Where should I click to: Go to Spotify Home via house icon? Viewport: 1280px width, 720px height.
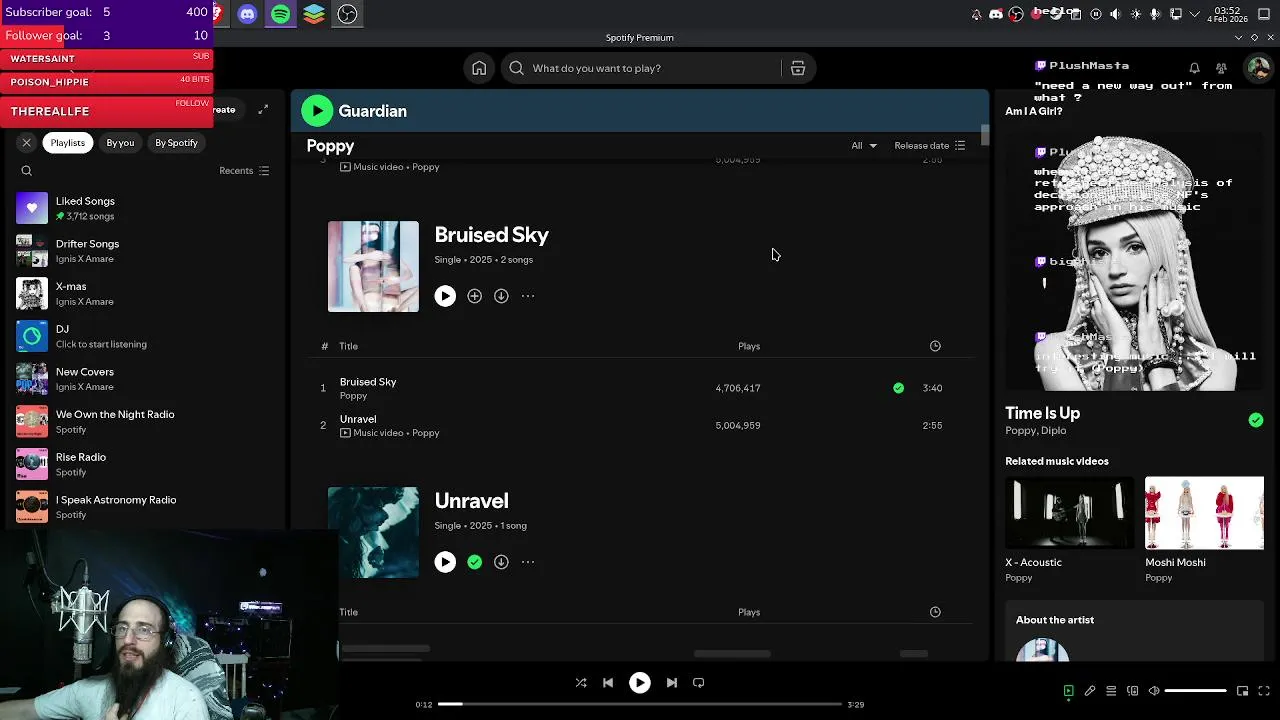[479, 68]
